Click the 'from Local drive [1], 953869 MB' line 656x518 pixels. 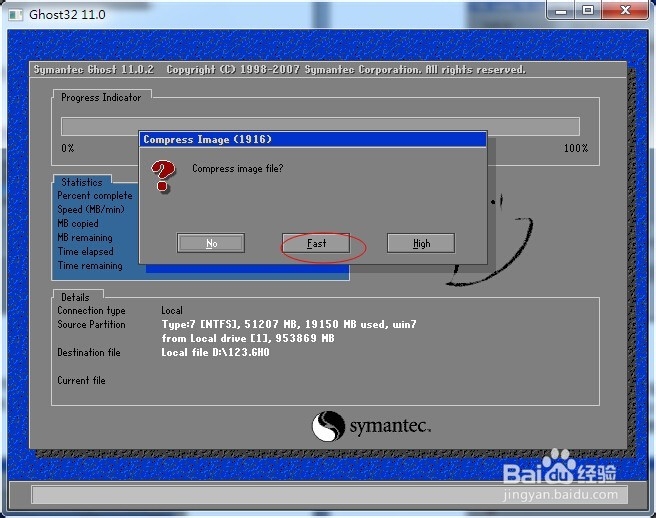[248, 338]
